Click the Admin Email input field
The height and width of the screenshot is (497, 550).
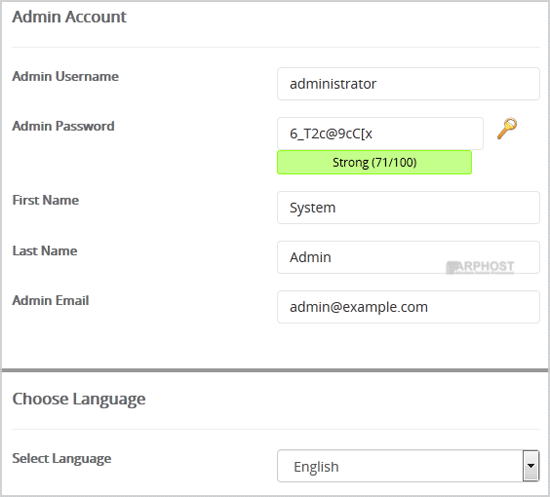[x=408, y=307]
